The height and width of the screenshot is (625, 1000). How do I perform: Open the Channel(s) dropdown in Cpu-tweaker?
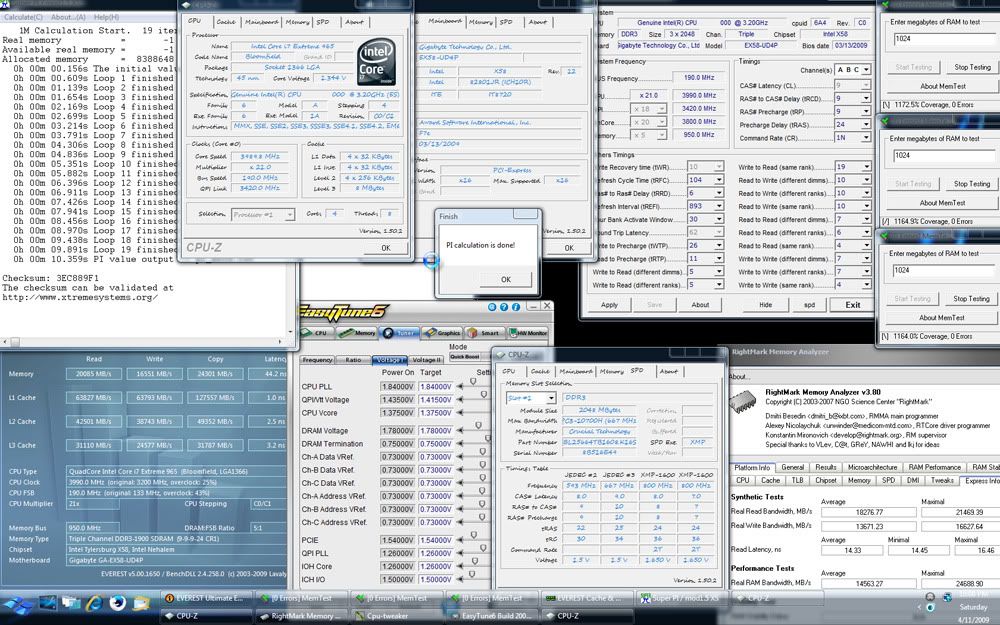pyautogui.click(x=852, y=70)
